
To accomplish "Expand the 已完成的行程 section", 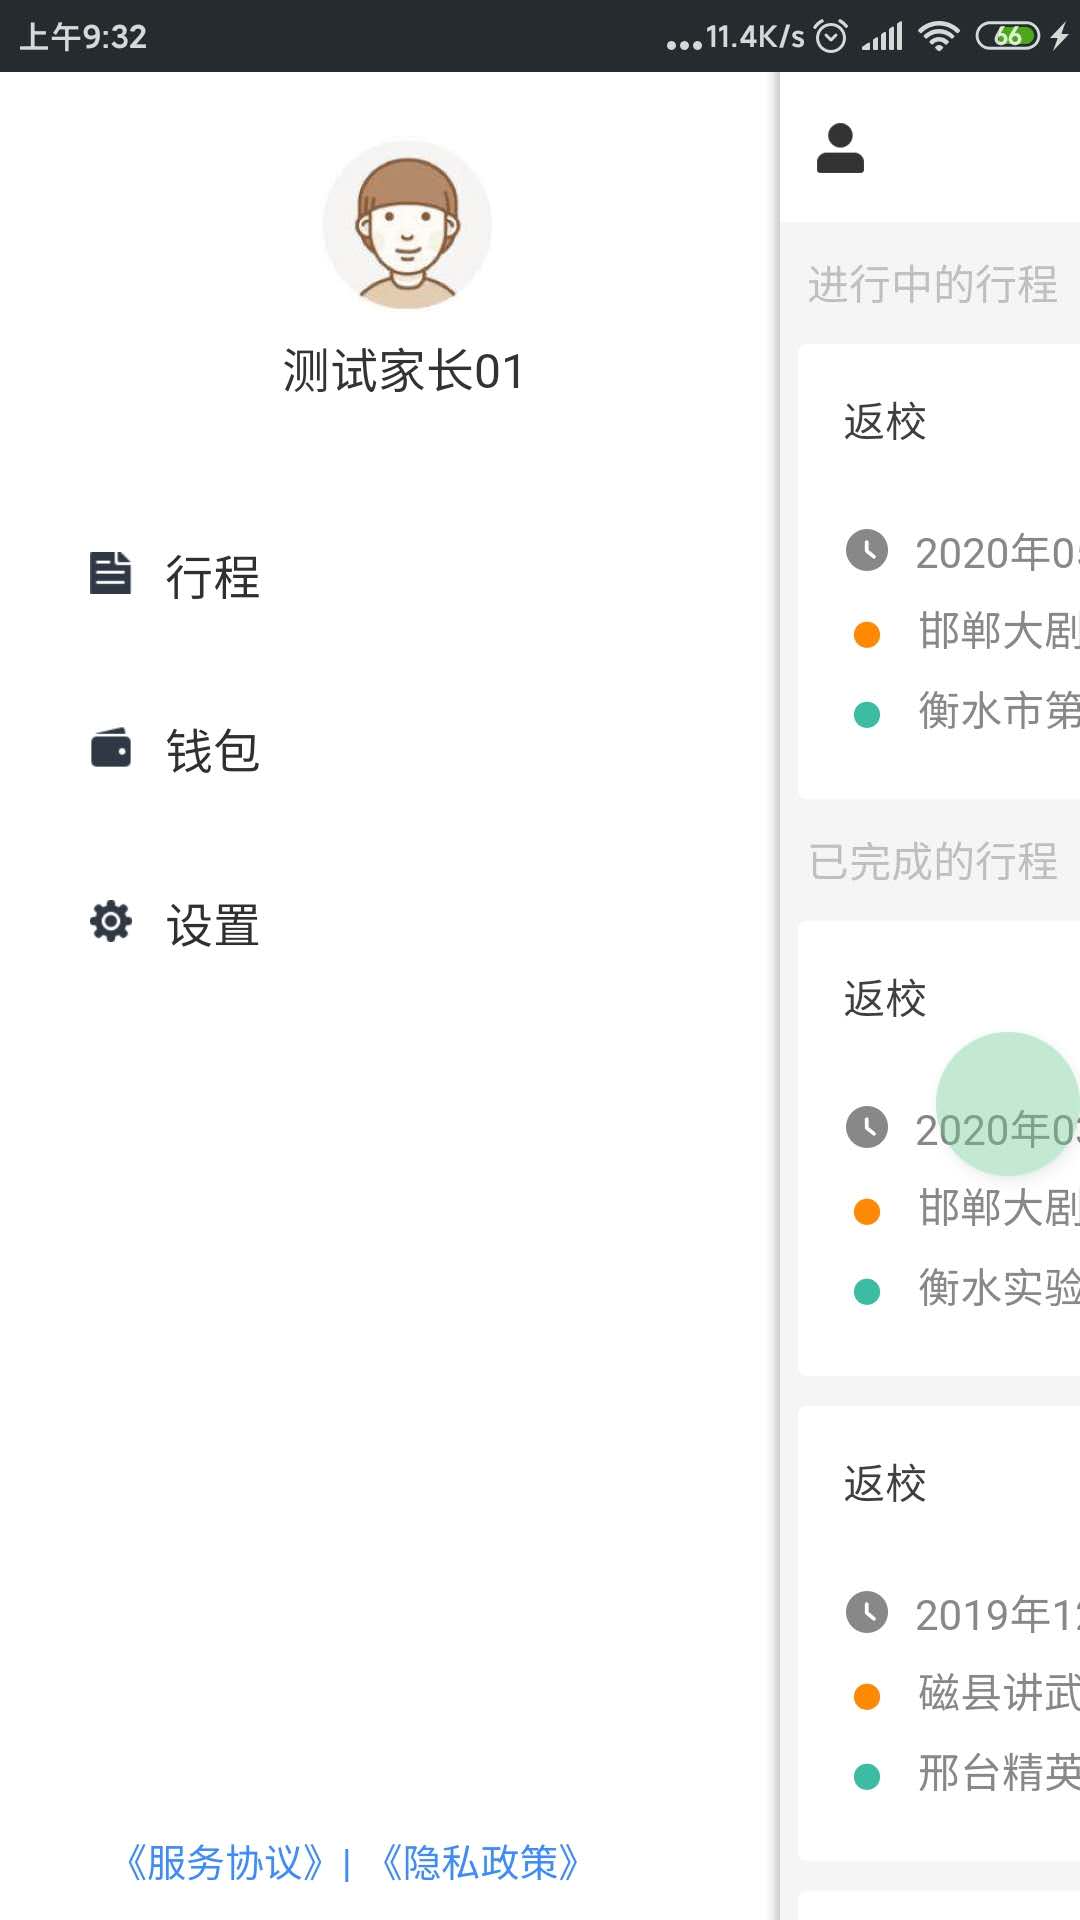I will [x=932, y=860].
